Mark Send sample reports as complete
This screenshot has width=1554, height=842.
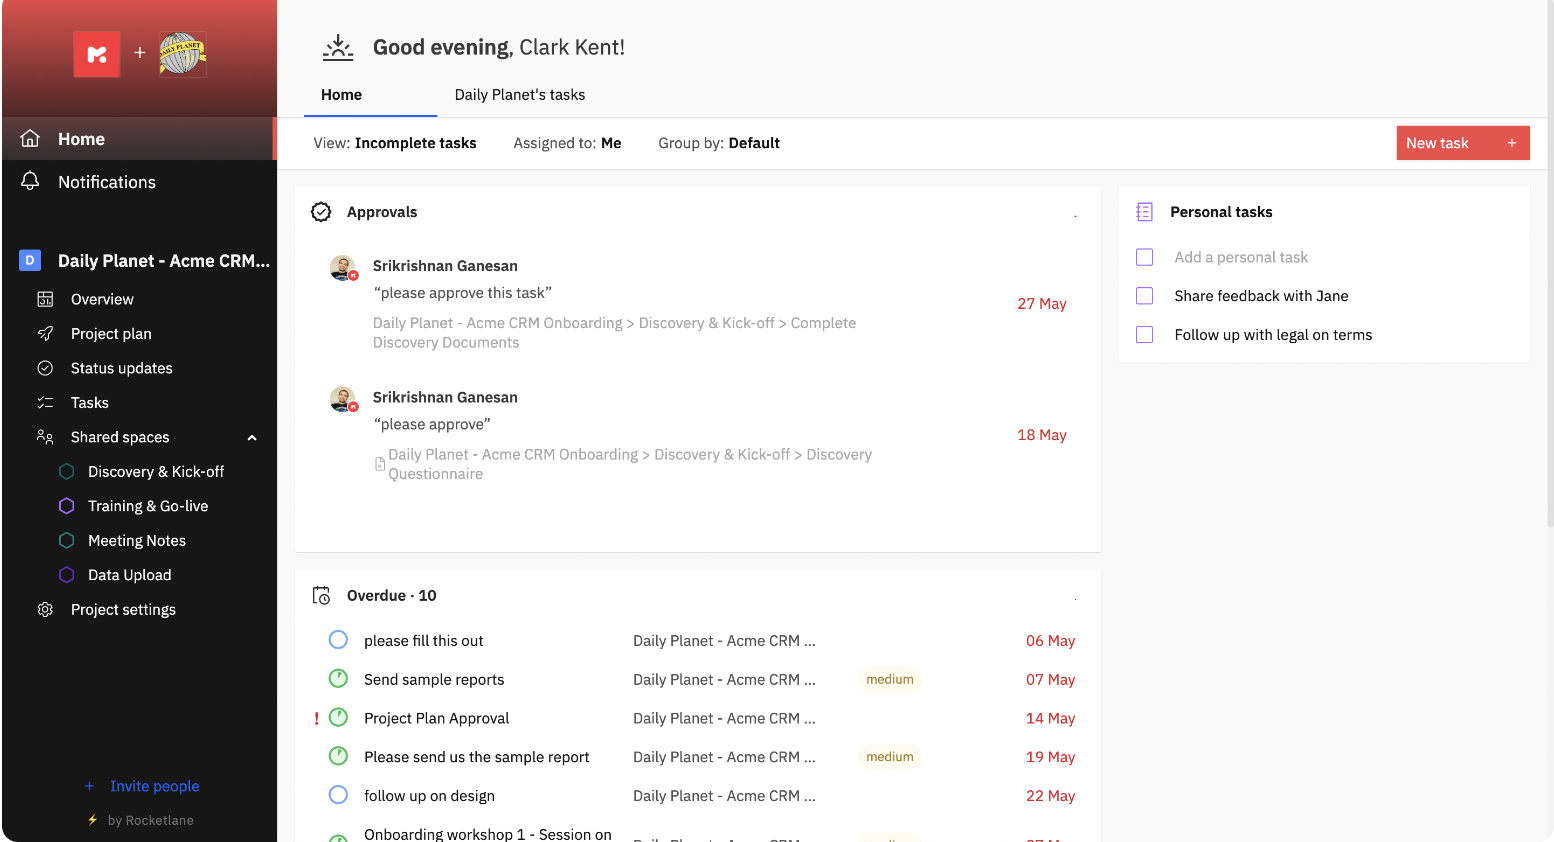click(338, 678)
